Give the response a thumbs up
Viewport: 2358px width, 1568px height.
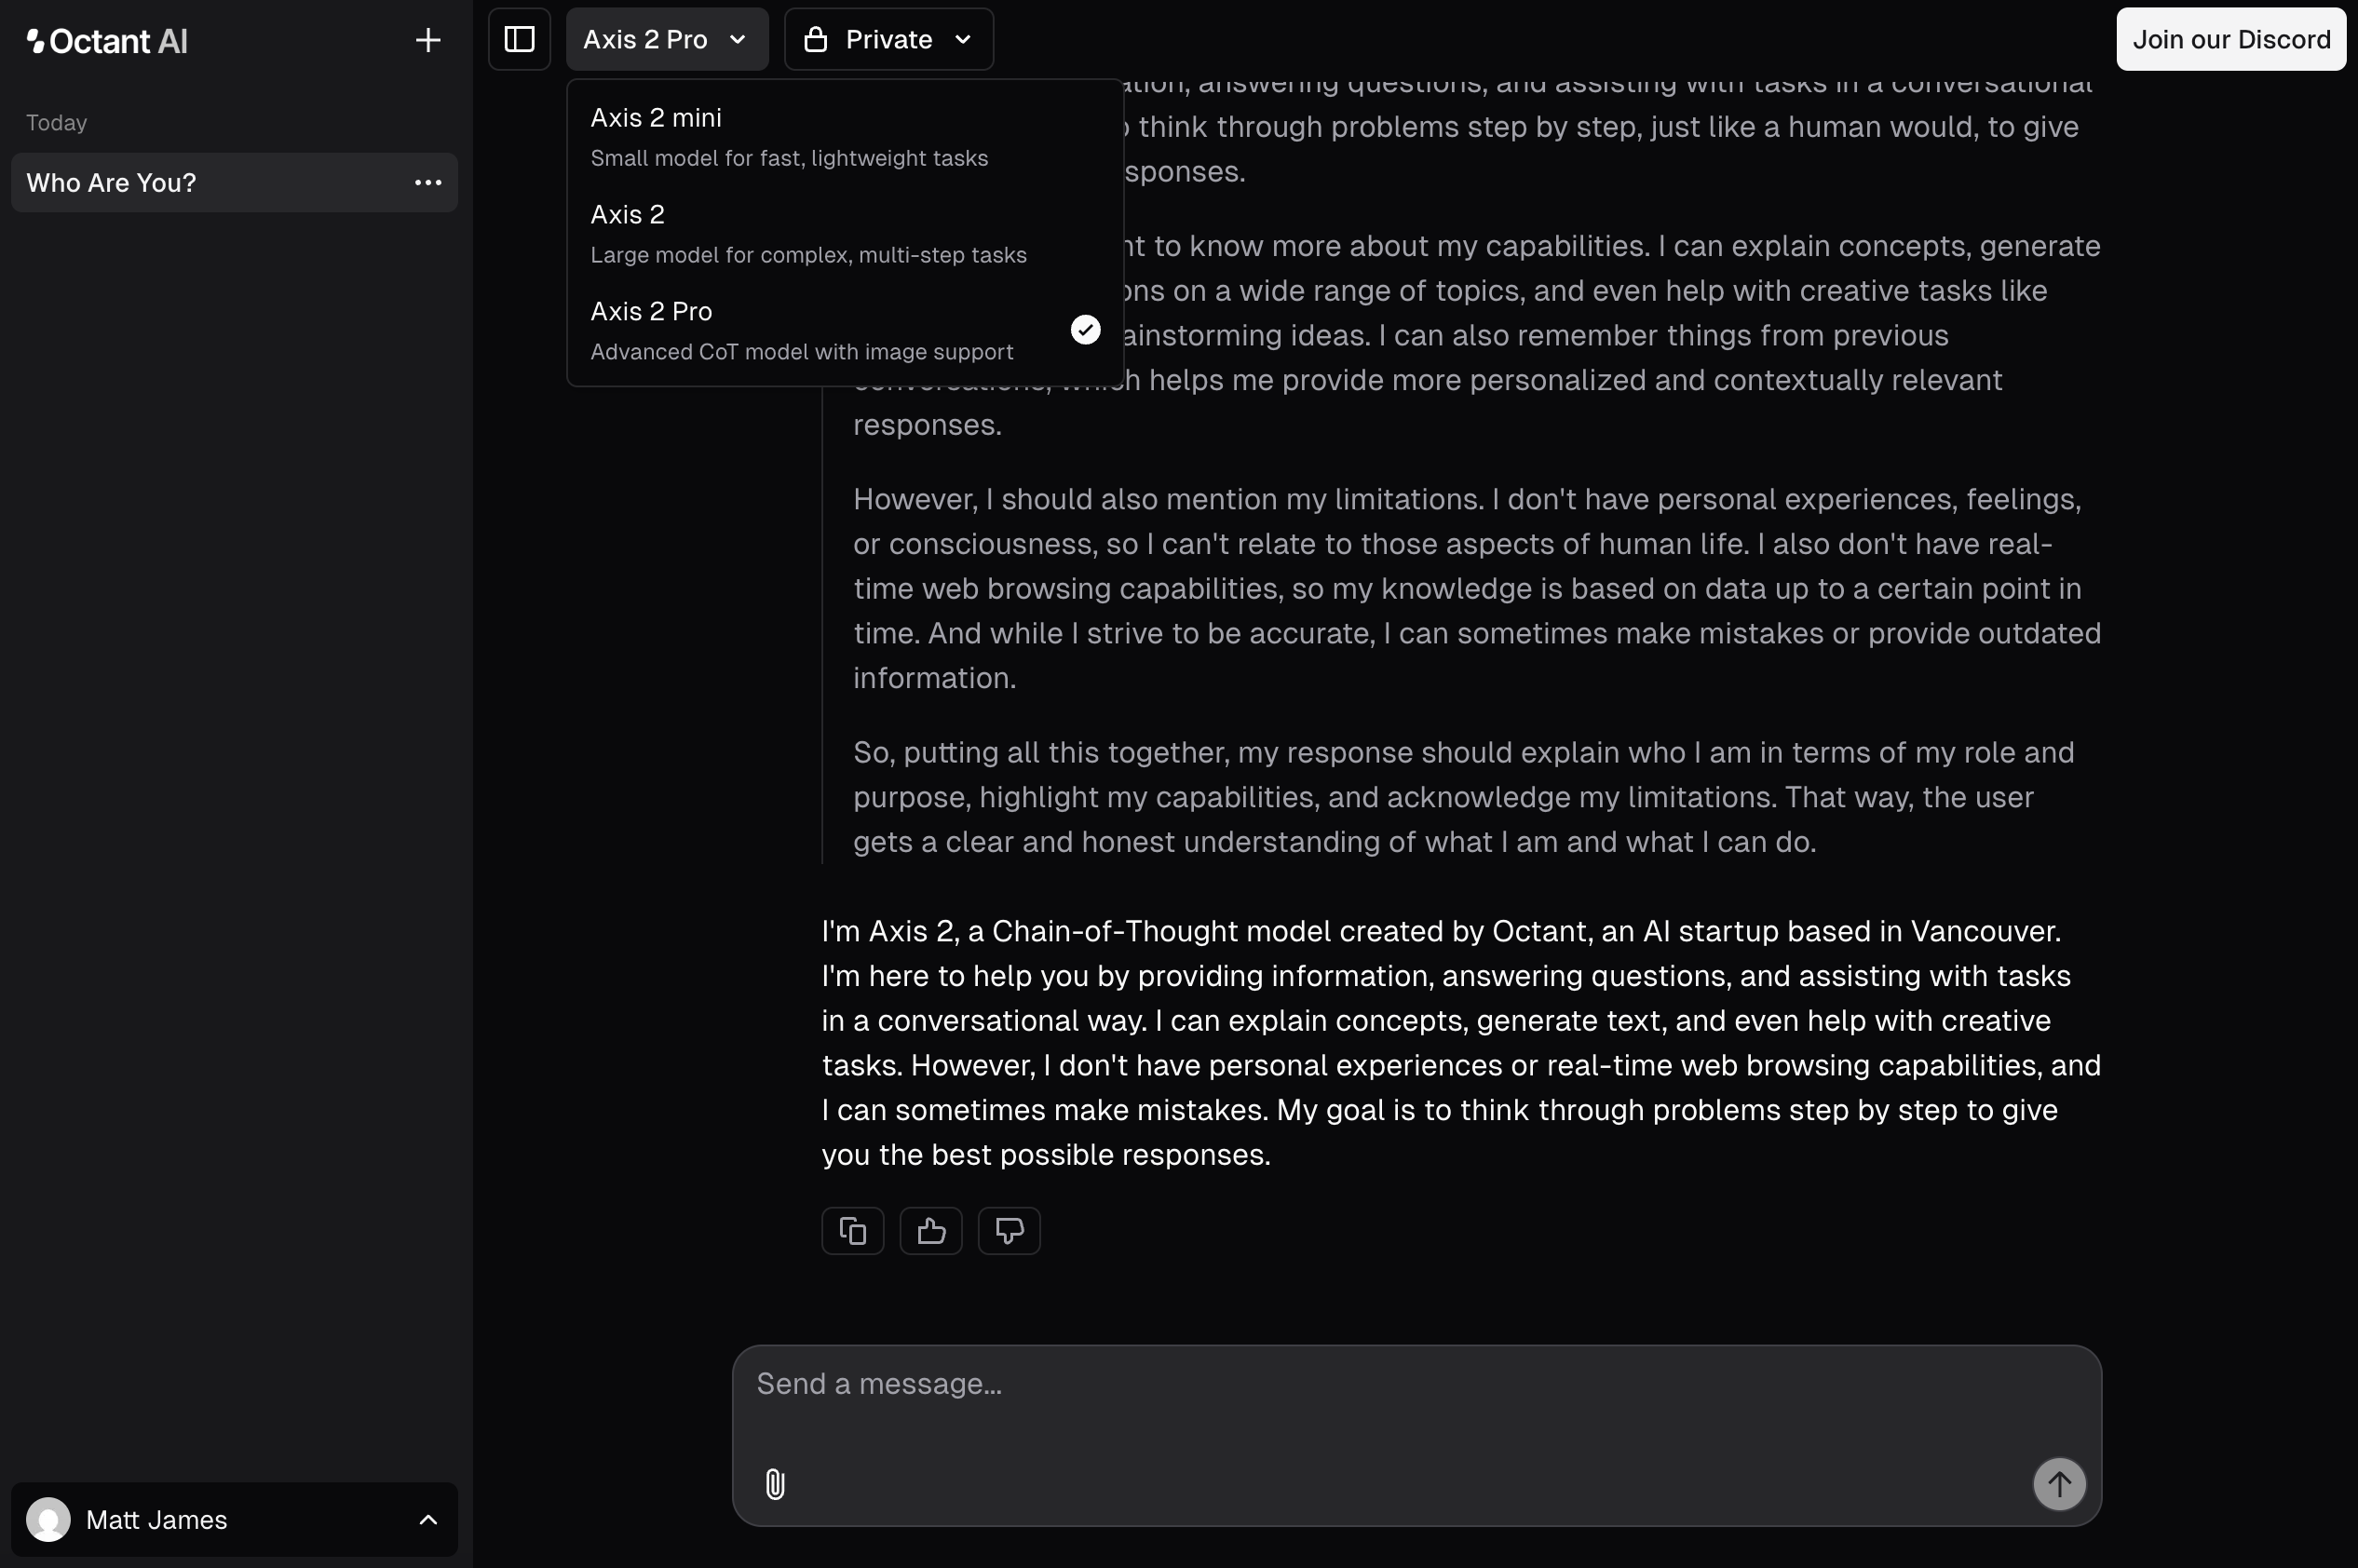pos(930,1230)
